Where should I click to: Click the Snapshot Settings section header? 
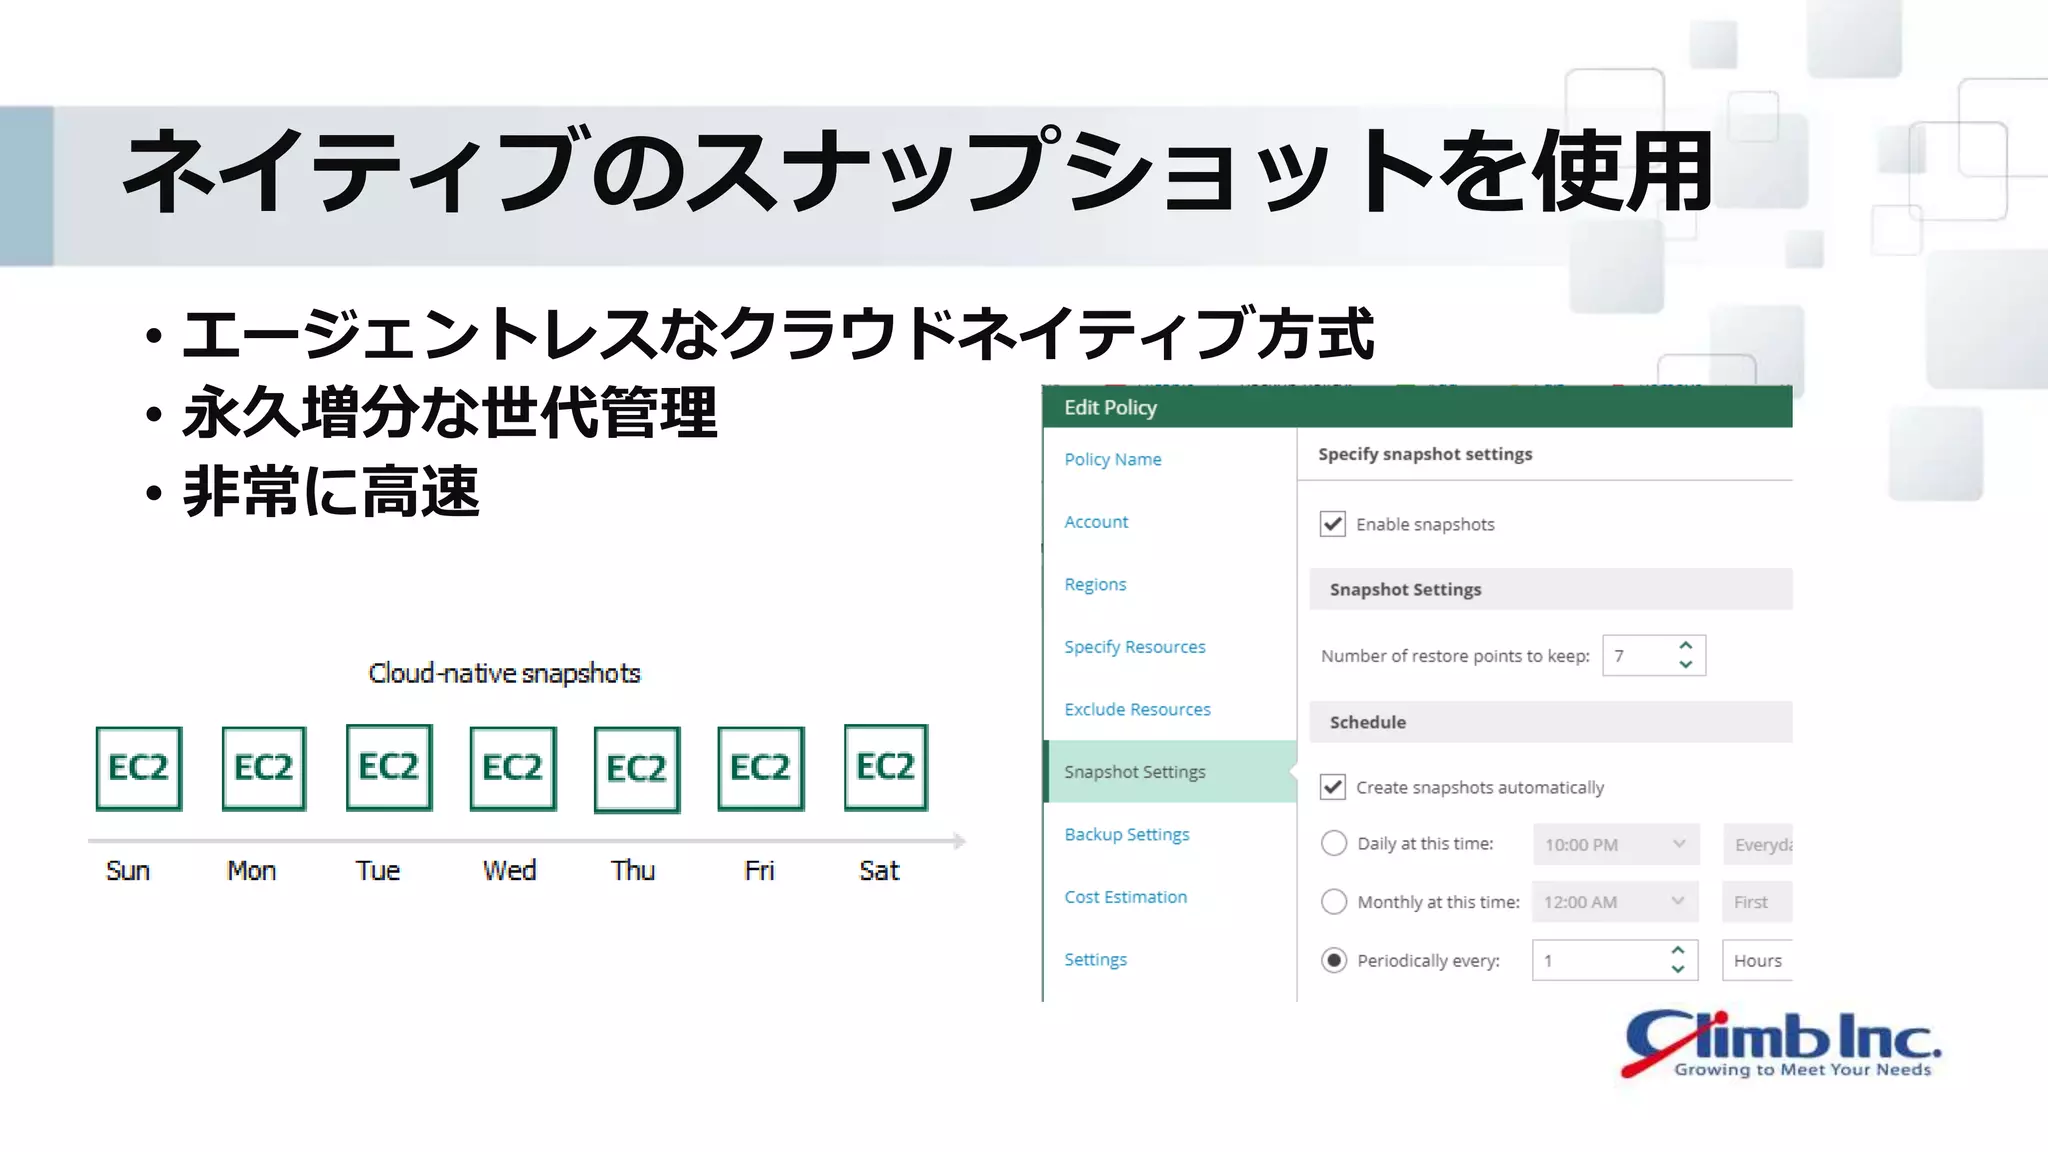[x=1551, y=589]
